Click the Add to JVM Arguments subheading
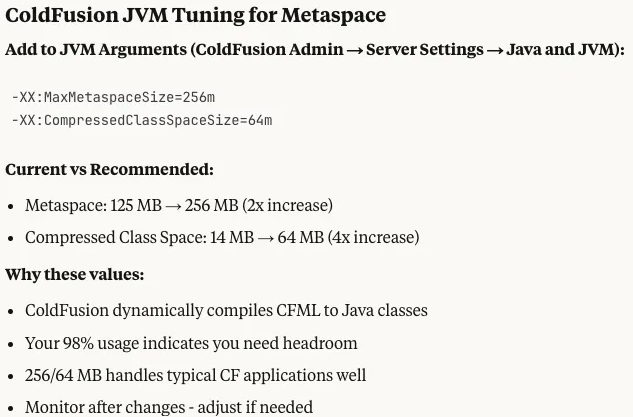 [x=315, y=50]
